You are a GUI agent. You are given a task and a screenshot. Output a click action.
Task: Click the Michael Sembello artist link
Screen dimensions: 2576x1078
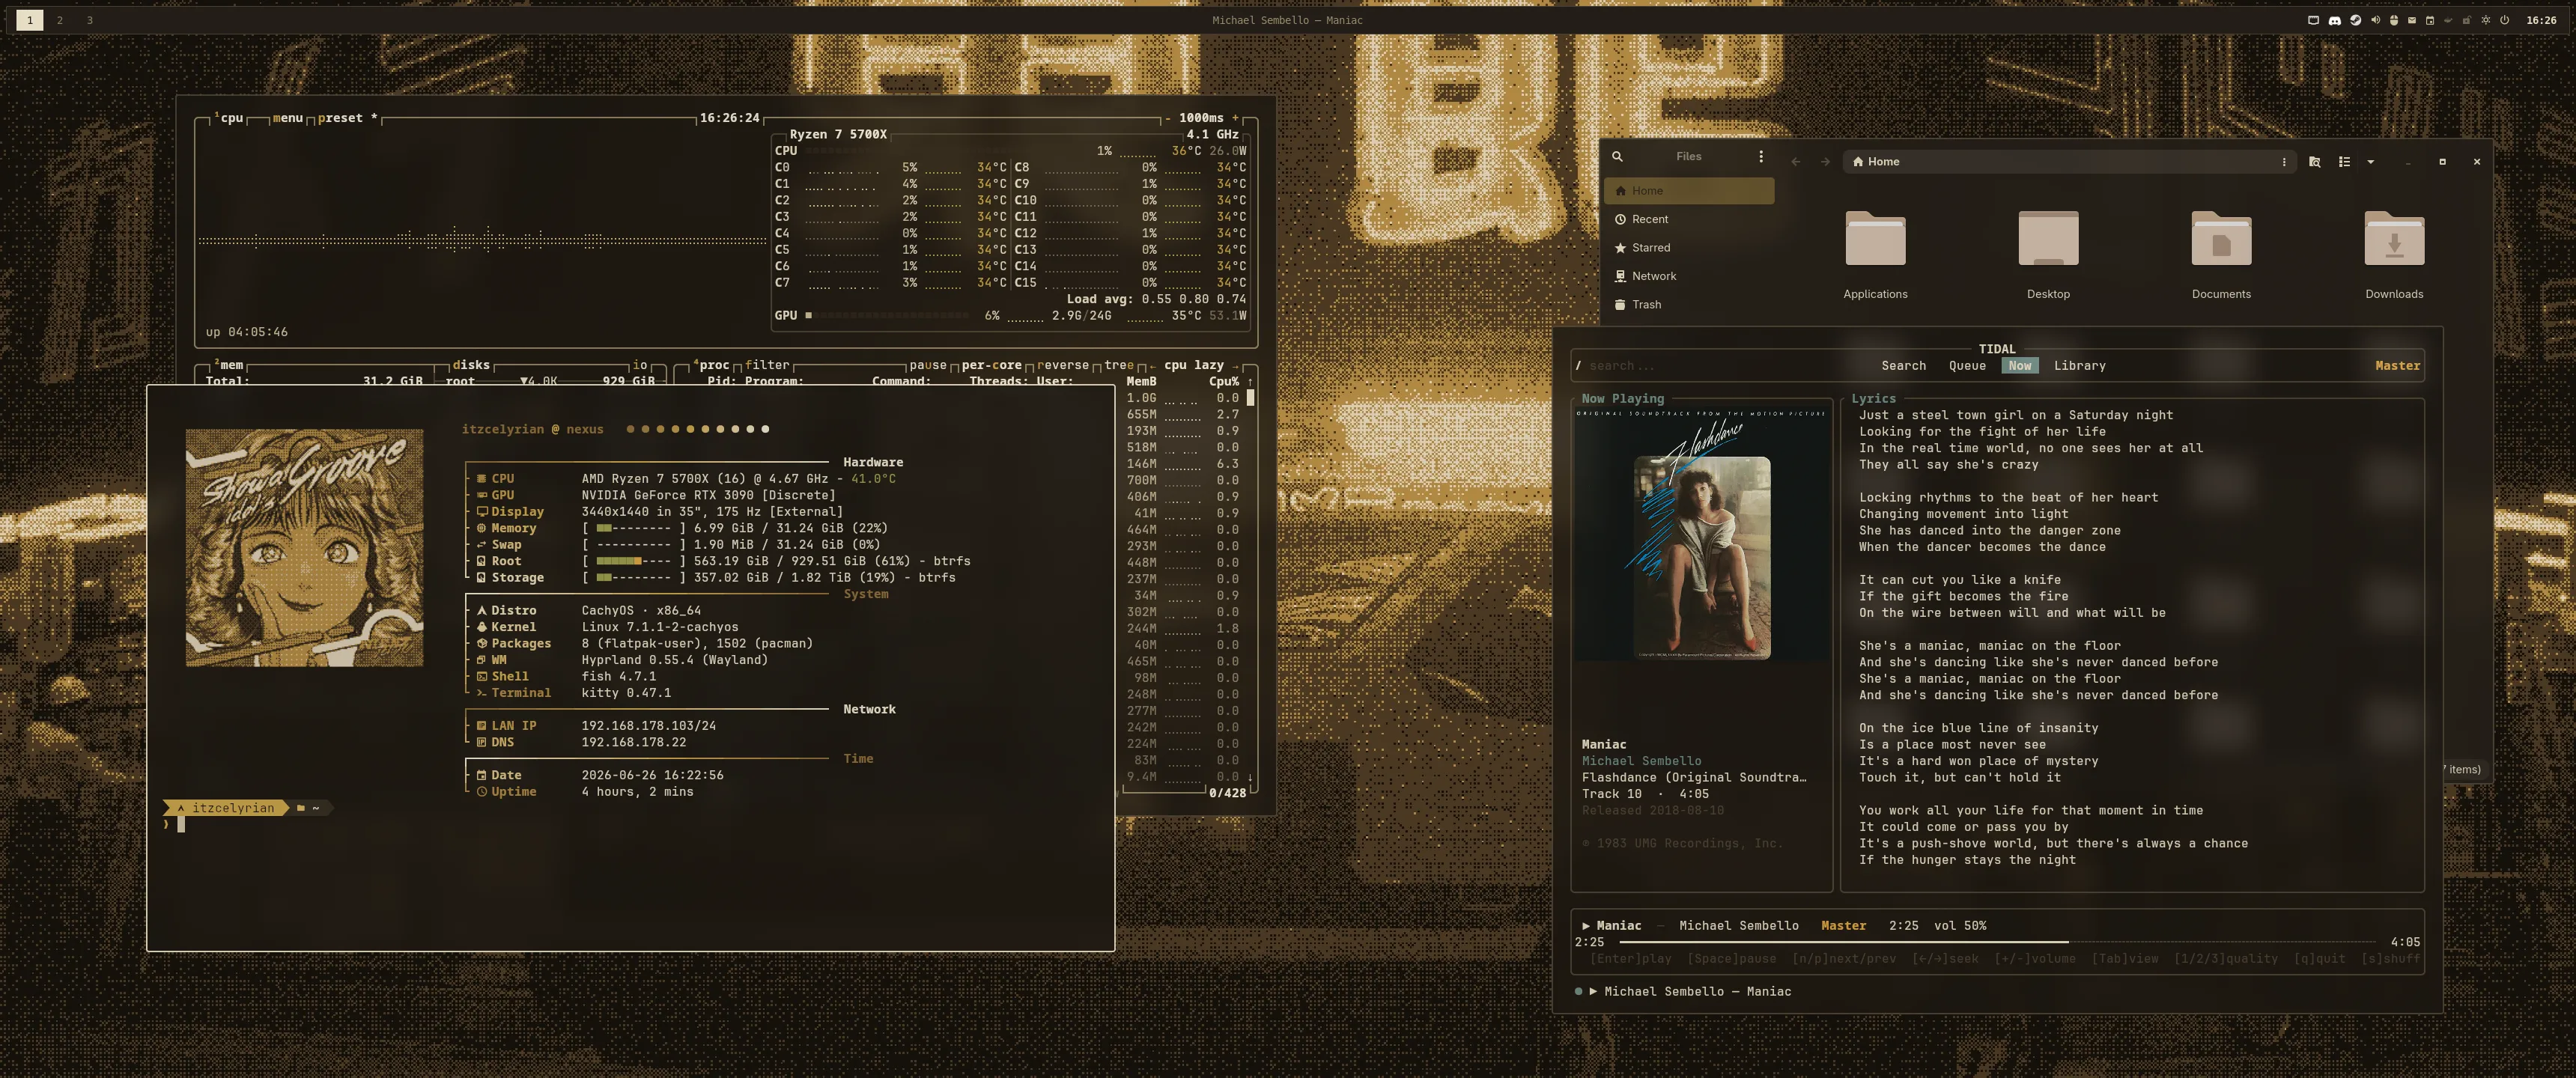click(1641, 761)
